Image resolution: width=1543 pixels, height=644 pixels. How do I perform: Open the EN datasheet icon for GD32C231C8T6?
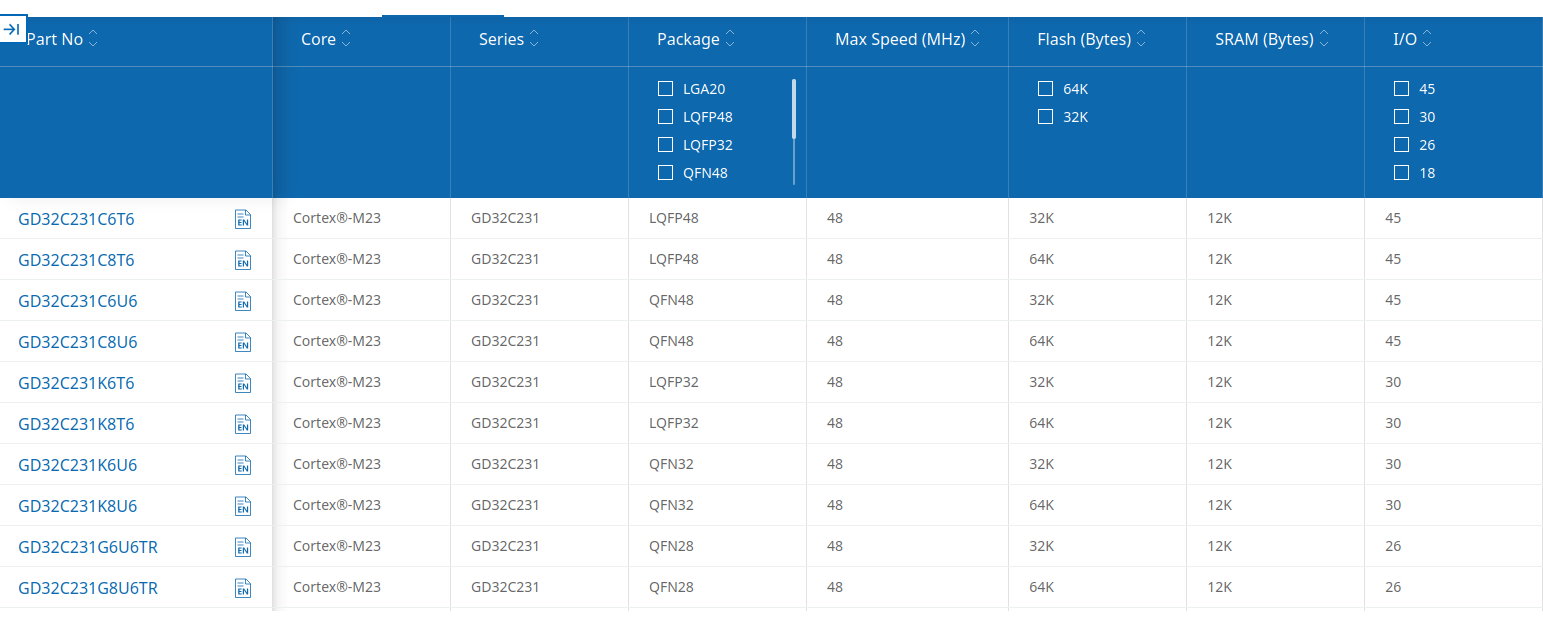[x=242, y=260]
